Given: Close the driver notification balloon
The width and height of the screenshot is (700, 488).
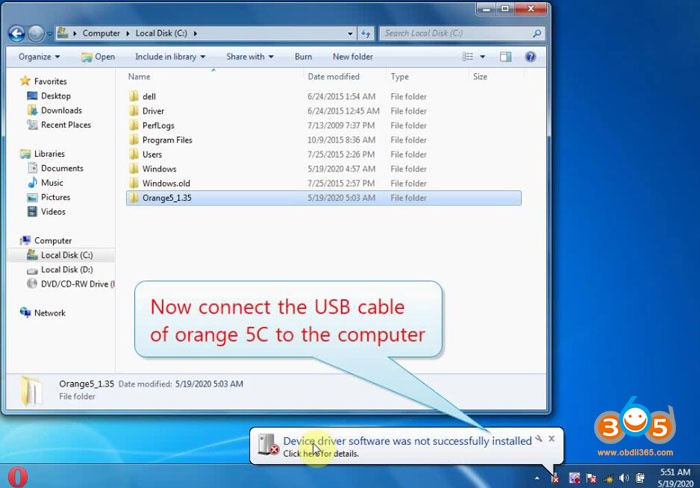Looking at the screenshot, I should click(552, 439).
